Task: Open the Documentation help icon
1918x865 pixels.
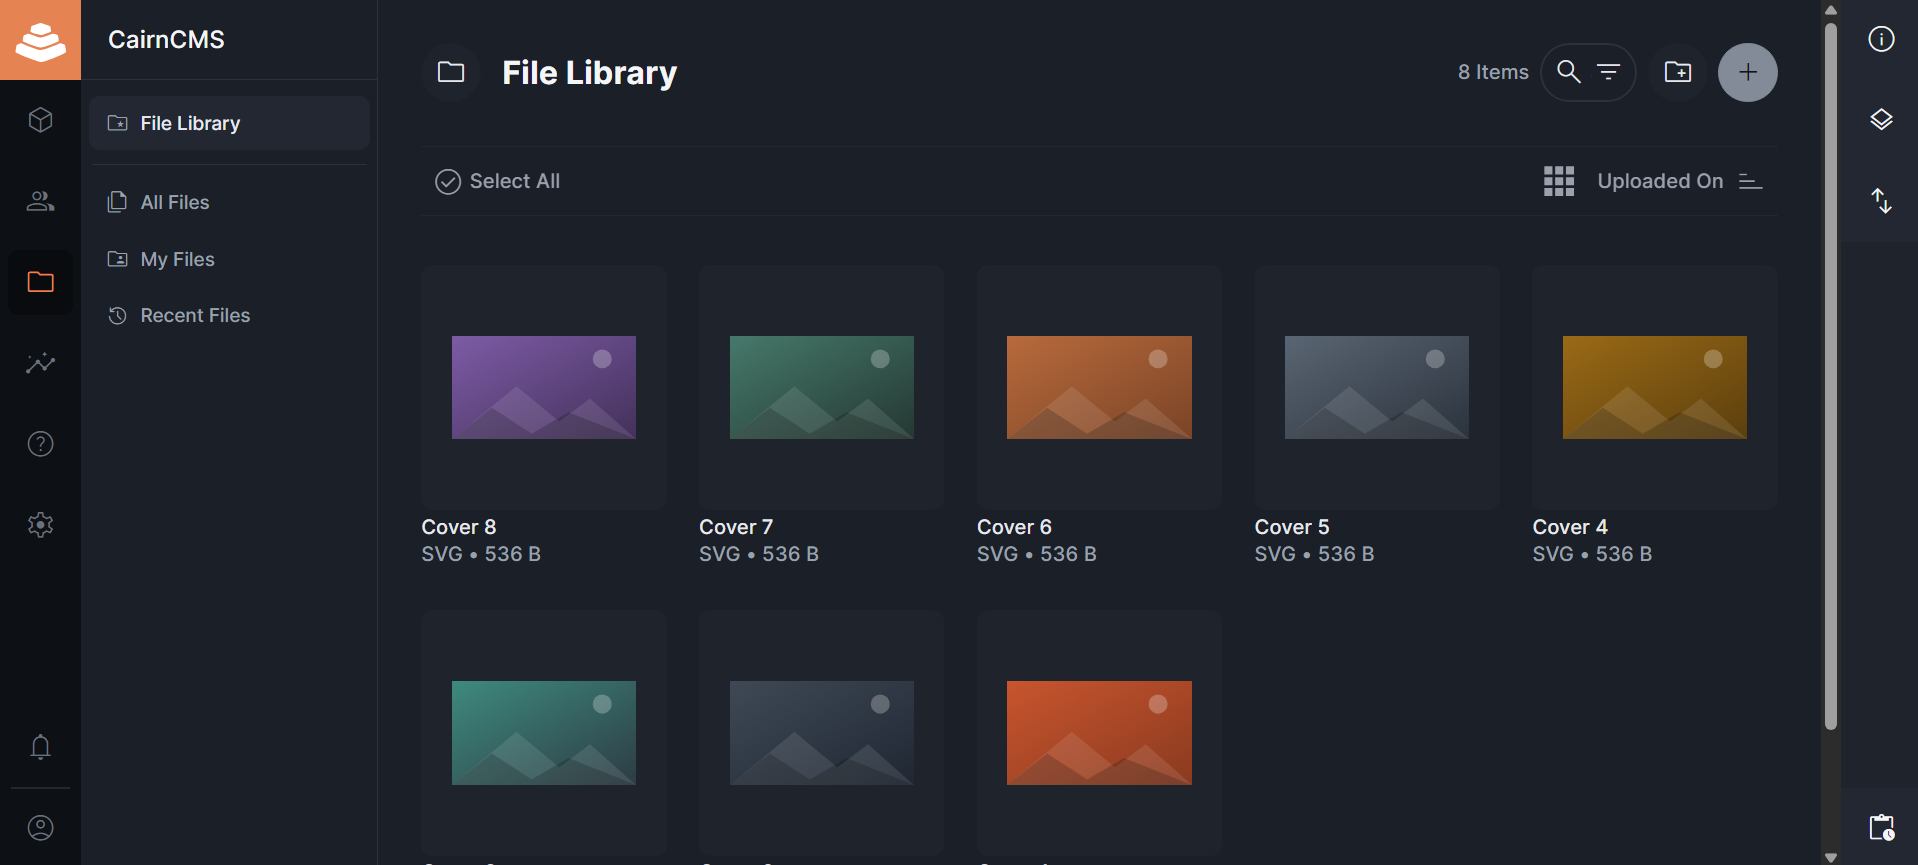Action: (40, 444)
